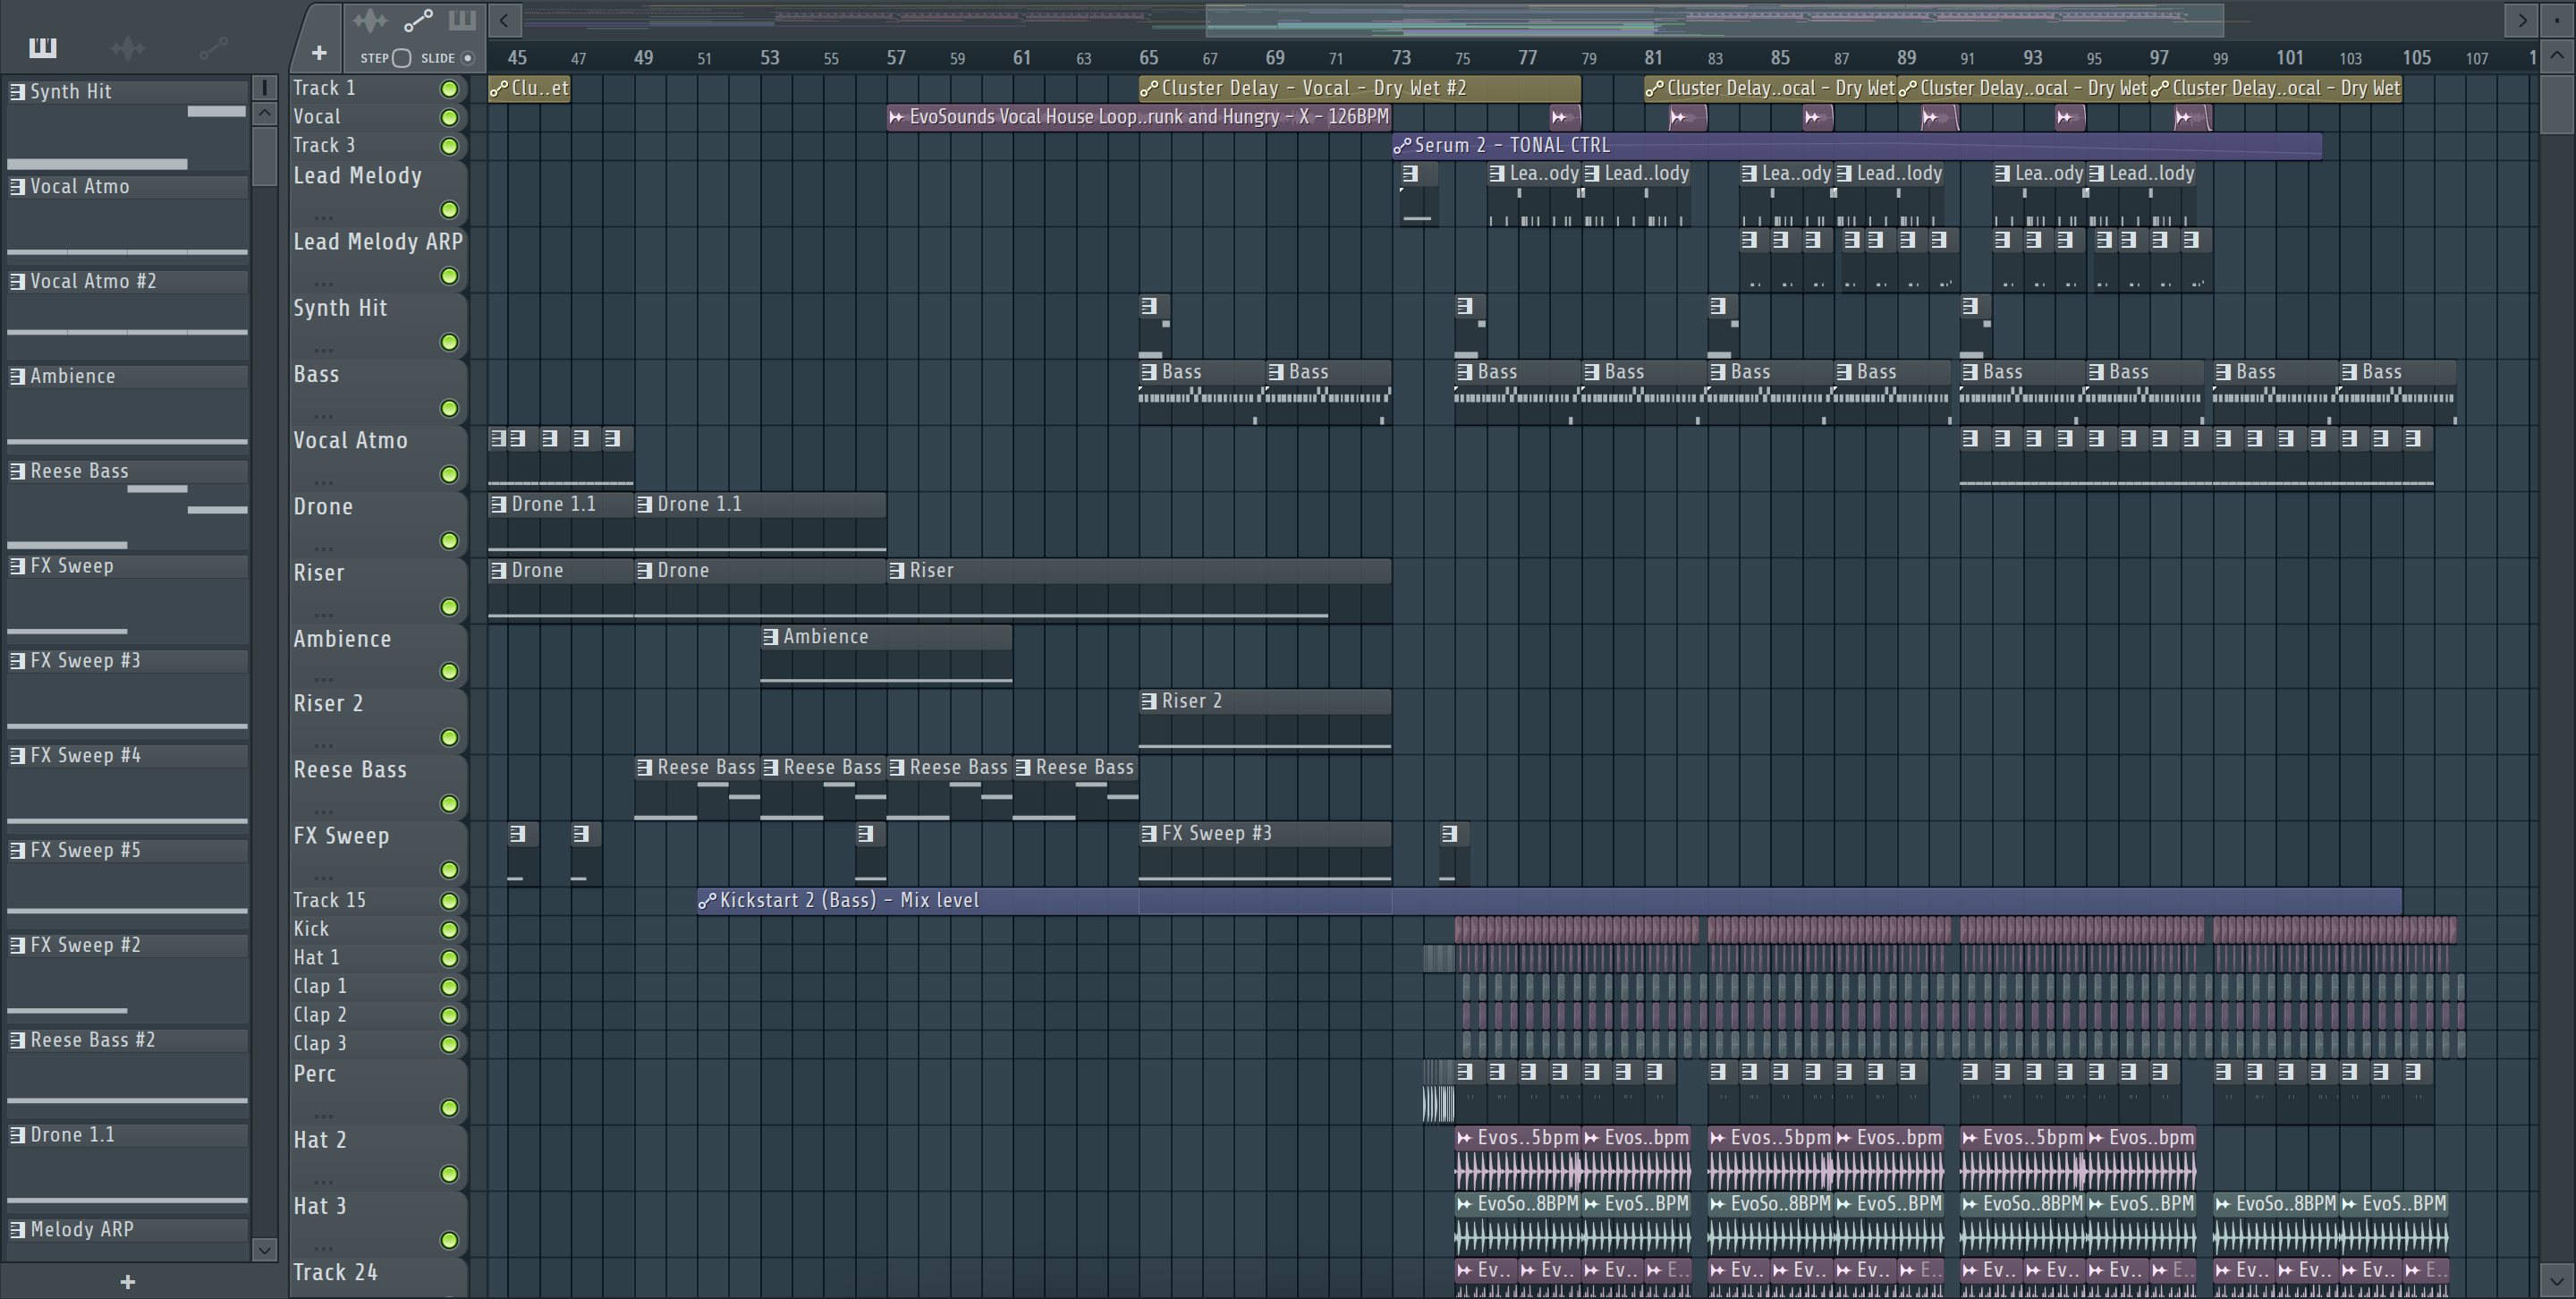Open the first Bass clip menu at bar 65
Image resolution: width=2576 pixels, height=1299 pixels.
(x=1149, y=371)
